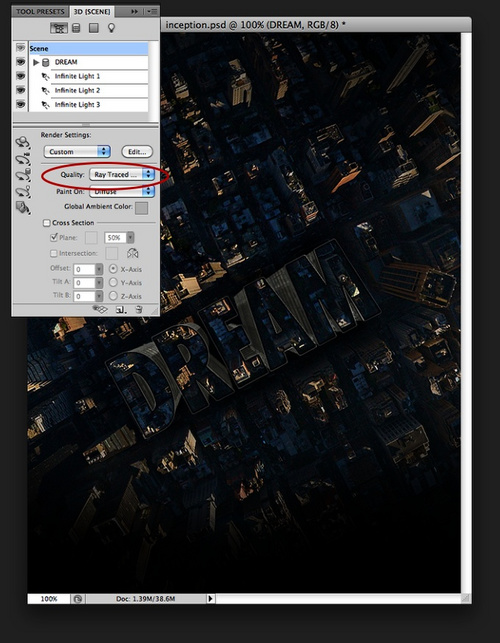This screenshot has width=500, height=643.
Task: Switch to the Tool Presets tab
Action: tap(40, 11)
